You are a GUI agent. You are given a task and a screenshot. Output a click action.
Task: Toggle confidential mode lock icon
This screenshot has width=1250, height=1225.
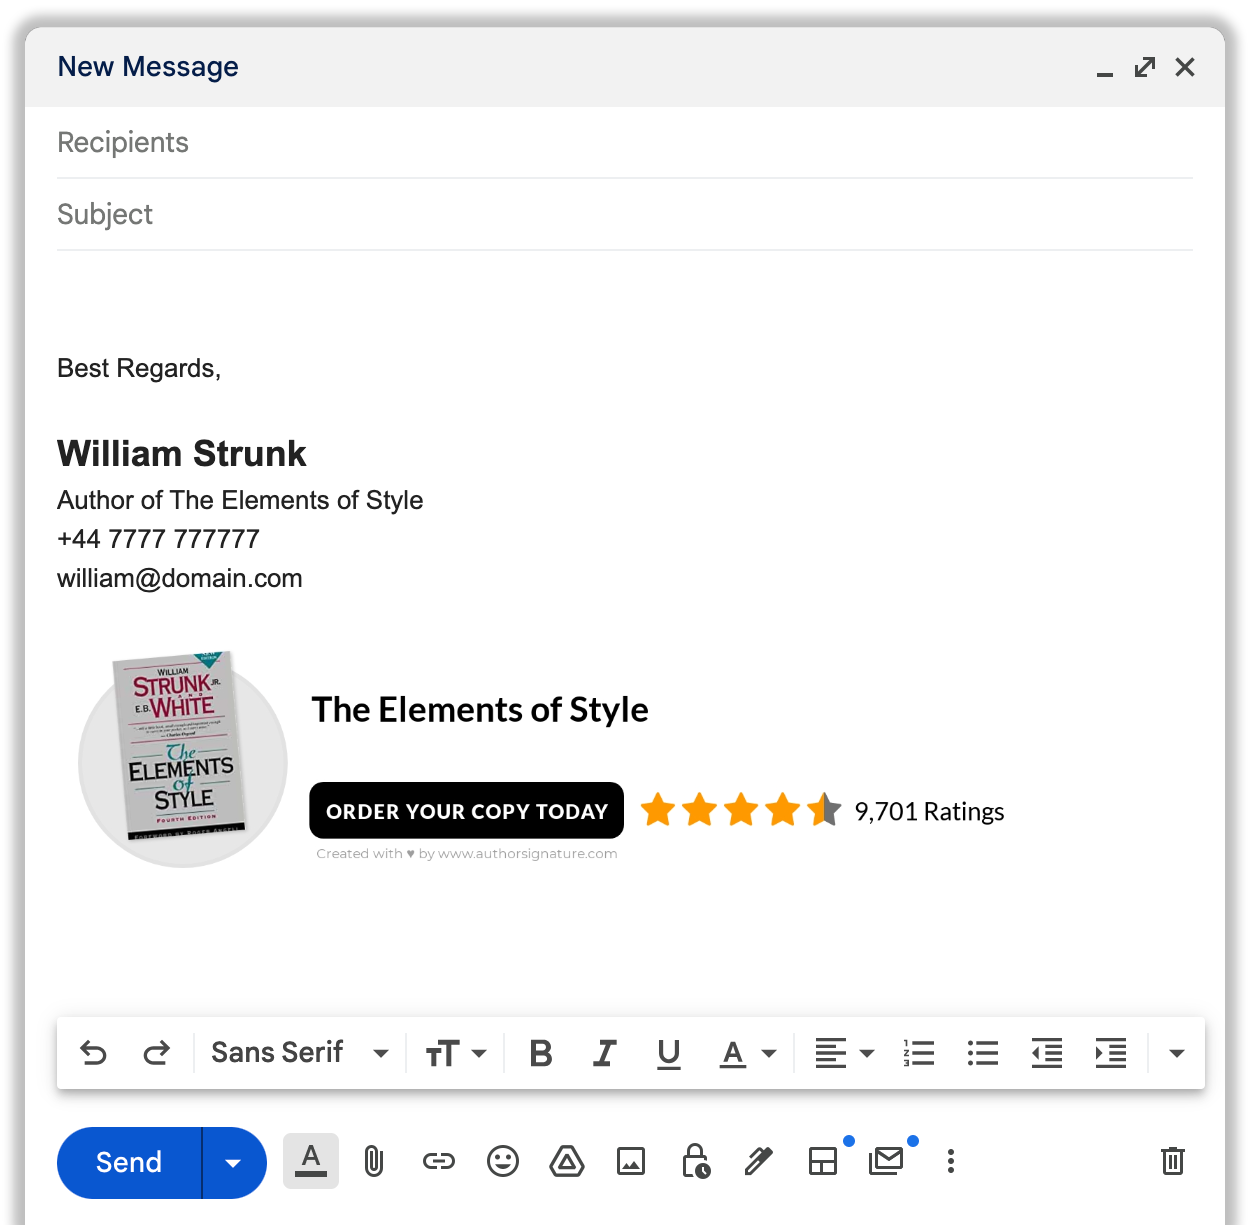click(696, 1161)
